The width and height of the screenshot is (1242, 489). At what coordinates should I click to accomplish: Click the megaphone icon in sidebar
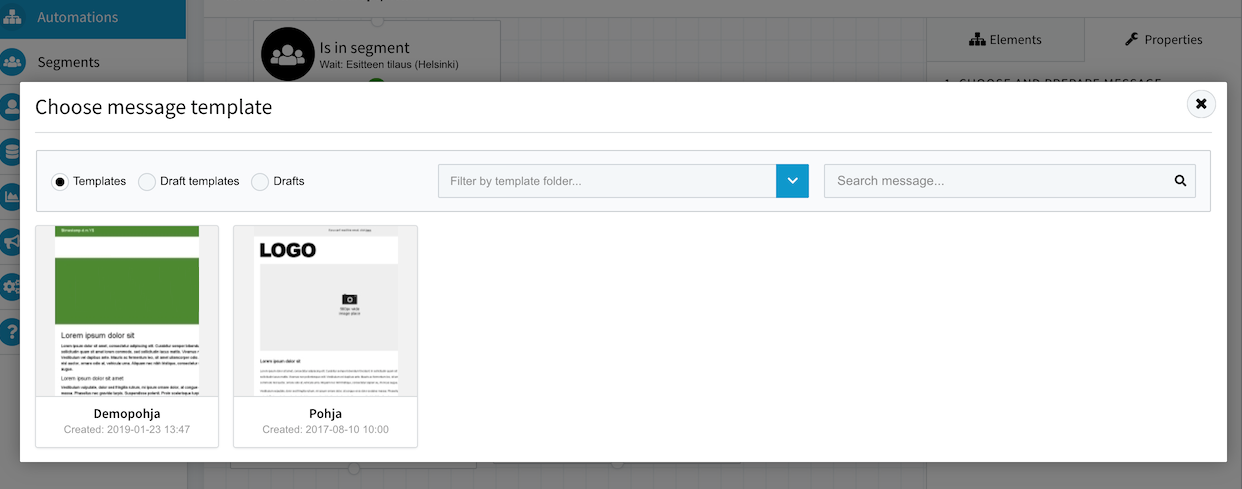tap(11, 242)
